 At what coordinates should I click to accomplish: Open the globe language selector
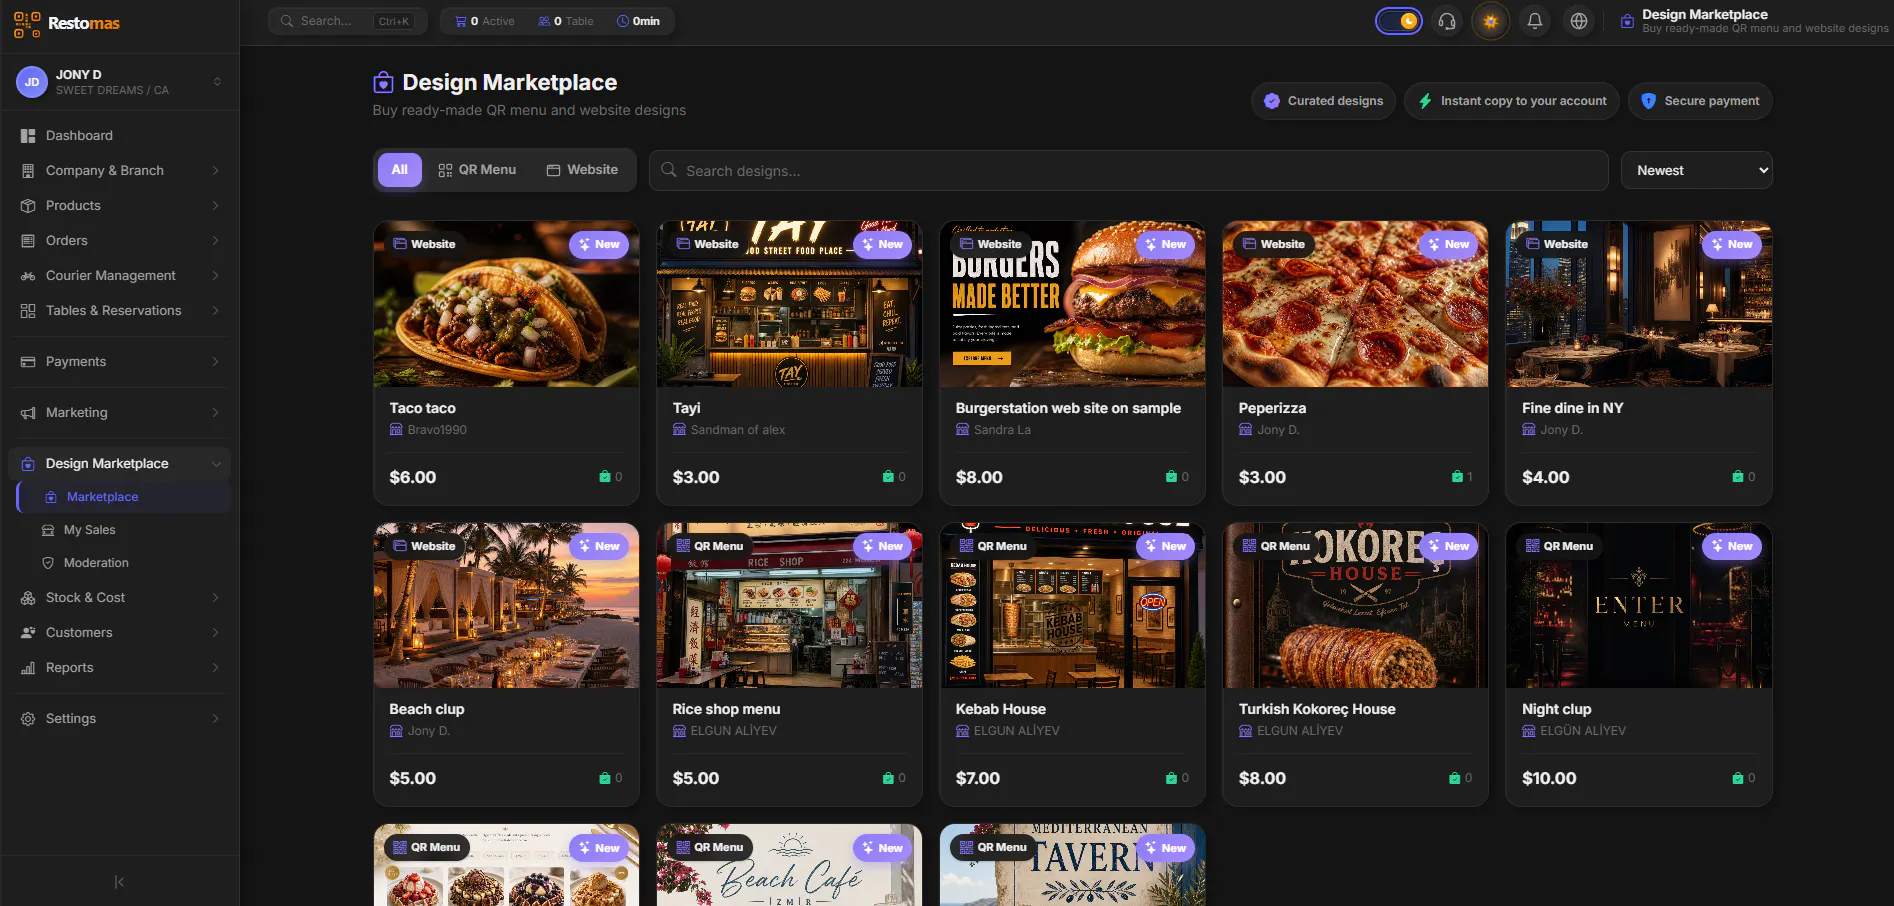pos(1579,21)
